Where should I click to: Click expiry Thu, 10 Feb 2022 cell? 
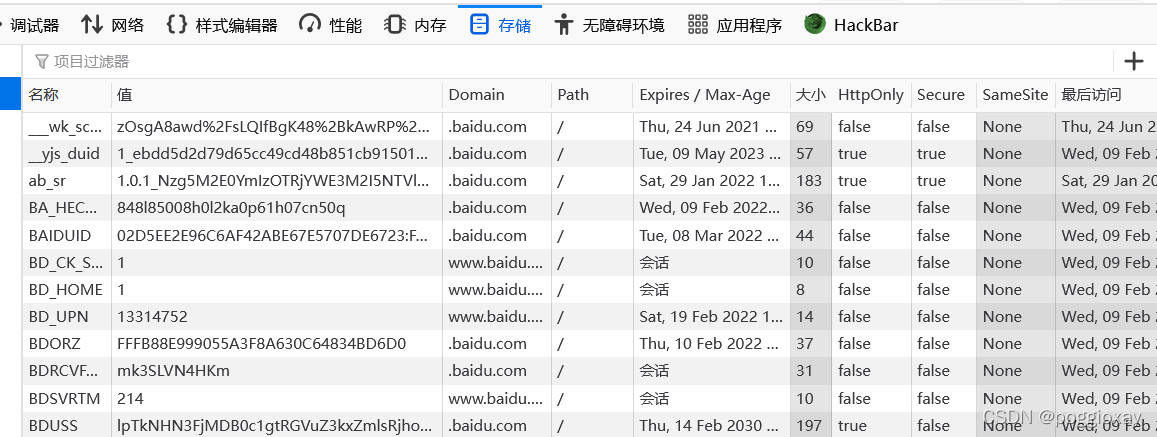(711, 344)
